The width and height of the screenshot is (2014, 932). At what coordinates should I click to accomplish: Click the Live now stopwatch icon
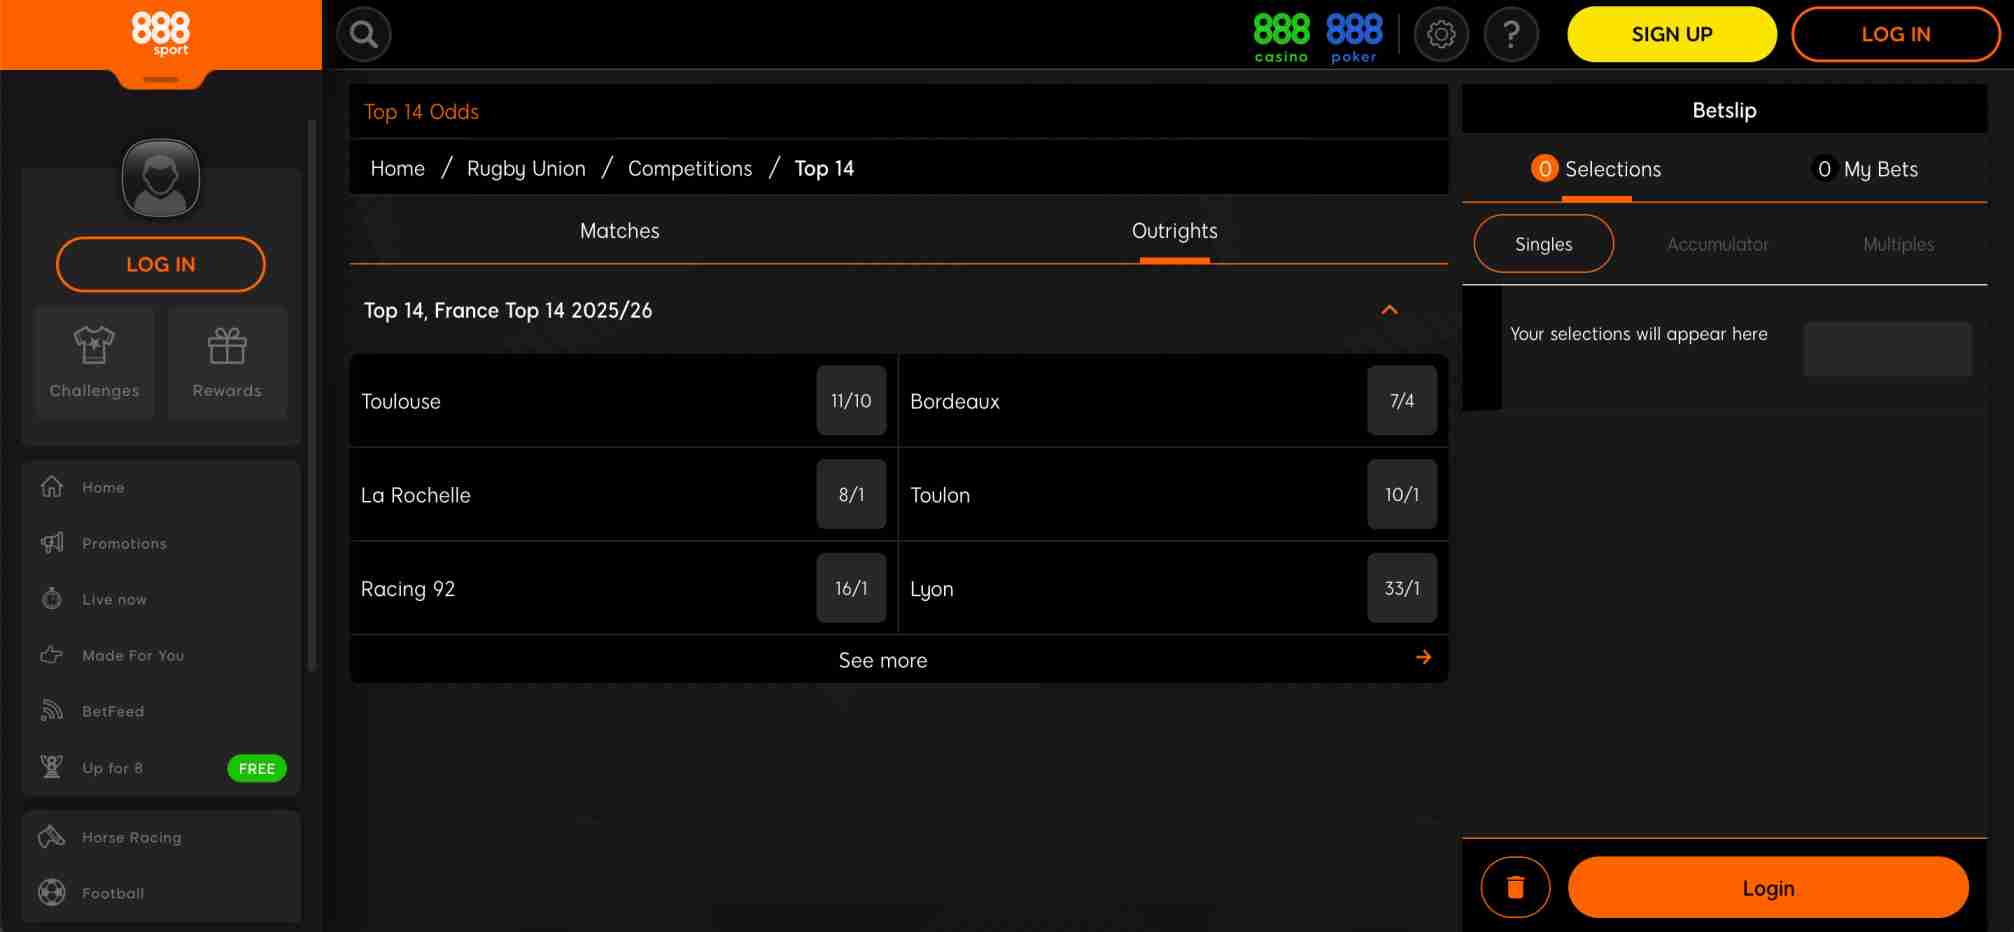coord(52,599)
